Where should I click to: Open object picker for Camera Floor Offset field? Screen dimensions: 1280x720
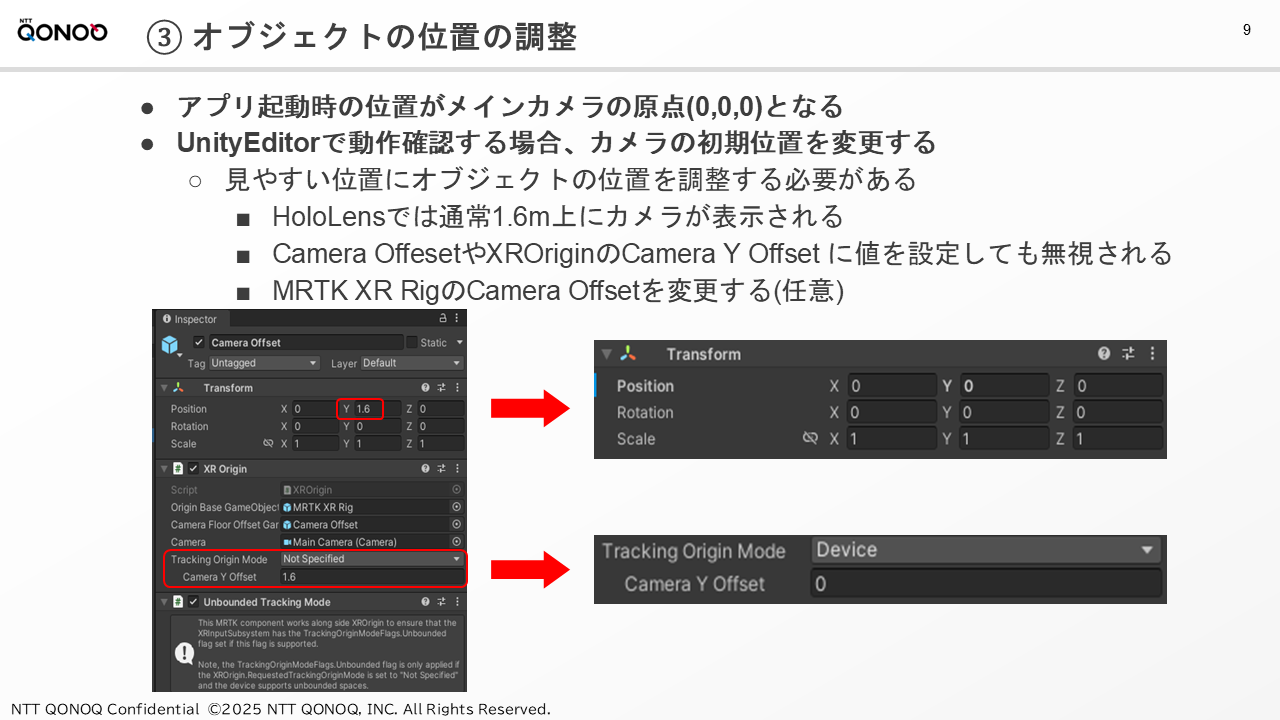click(x=457, y=524)
